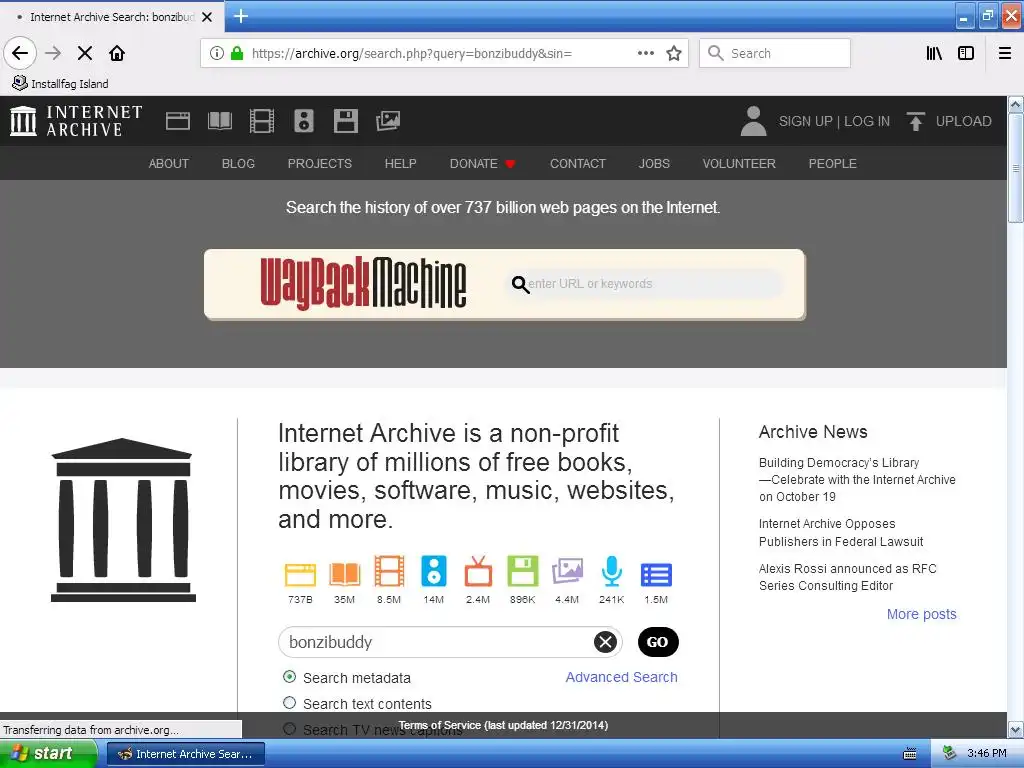Click SIGN UP | LOG IN link
The width and height of the screenshot is (1024, 768).
coord(834,121)
